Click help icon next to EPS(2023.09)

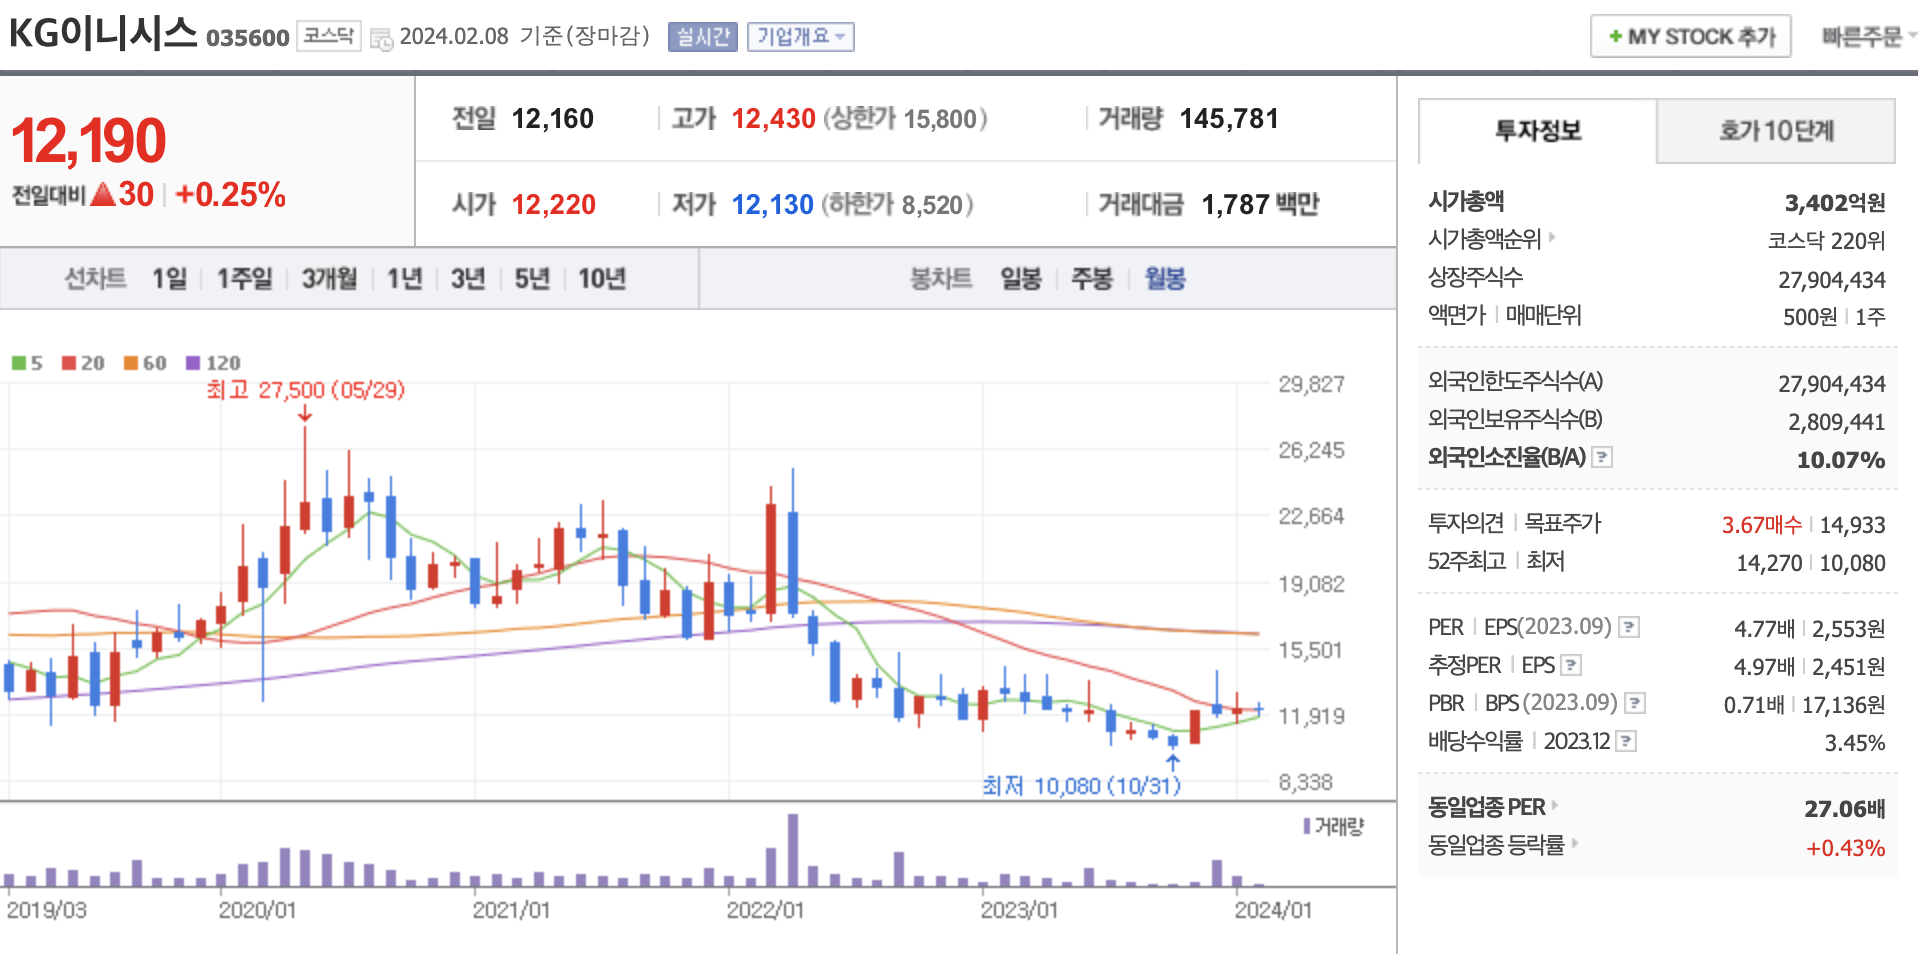coord(1629,627)
